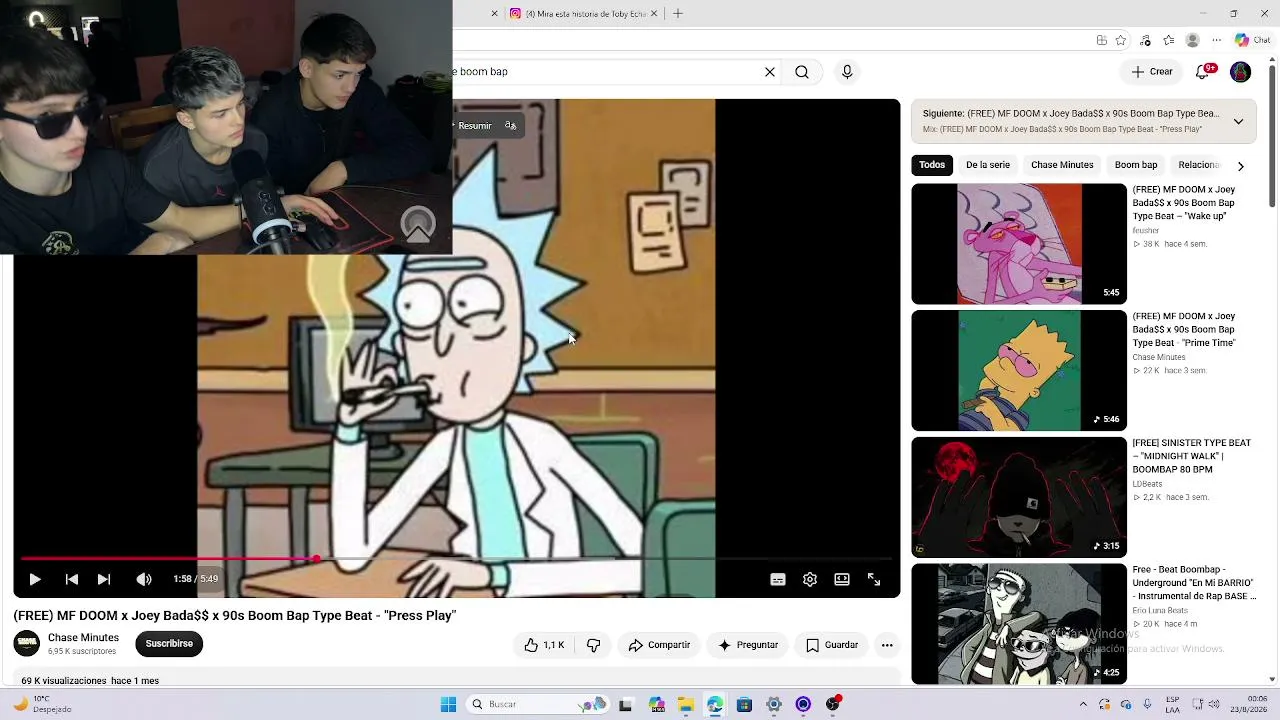Like the video with 1,1 K likes
Viewport: 1280px width, 720px height.
[x=543, y=645]
